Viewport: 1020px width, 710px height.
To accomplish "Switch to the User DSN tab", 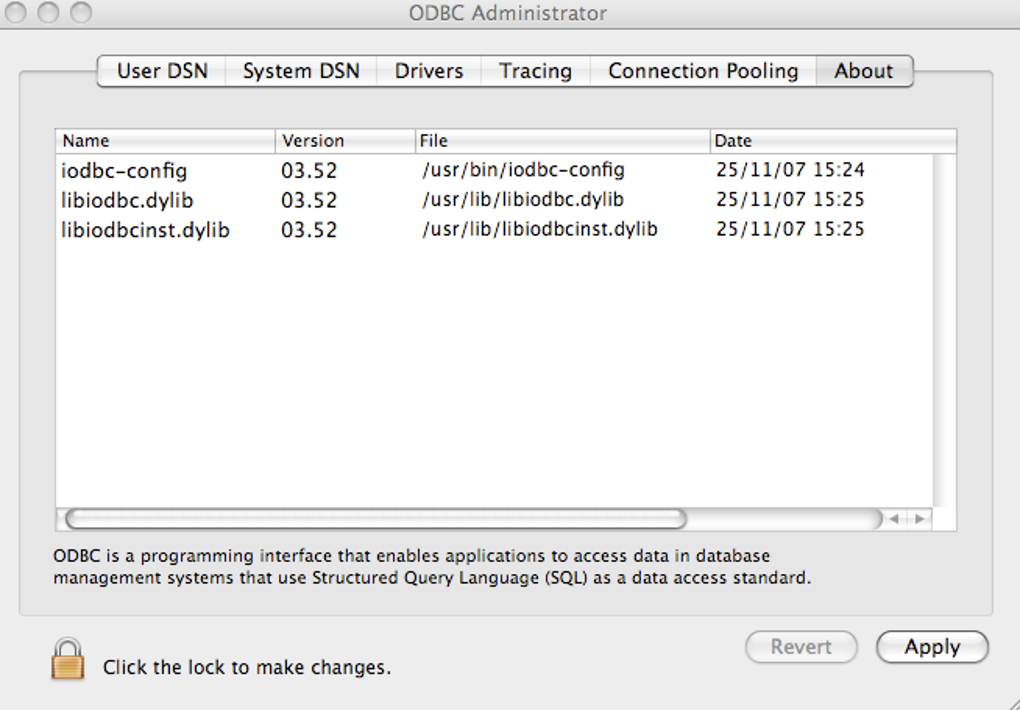I will click(x=161, y=71).
